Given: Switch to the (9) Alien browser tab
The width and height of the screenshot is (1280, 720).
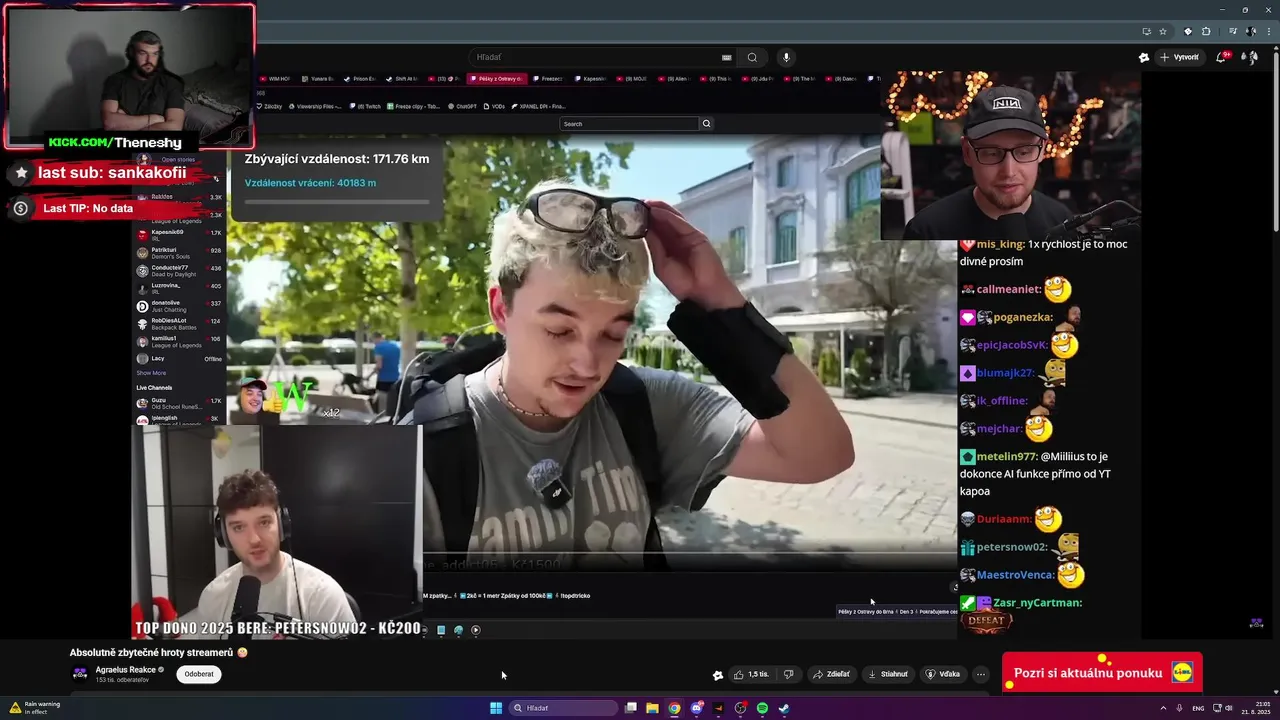Looking at the screenshot, I should (x=675, y=78).
